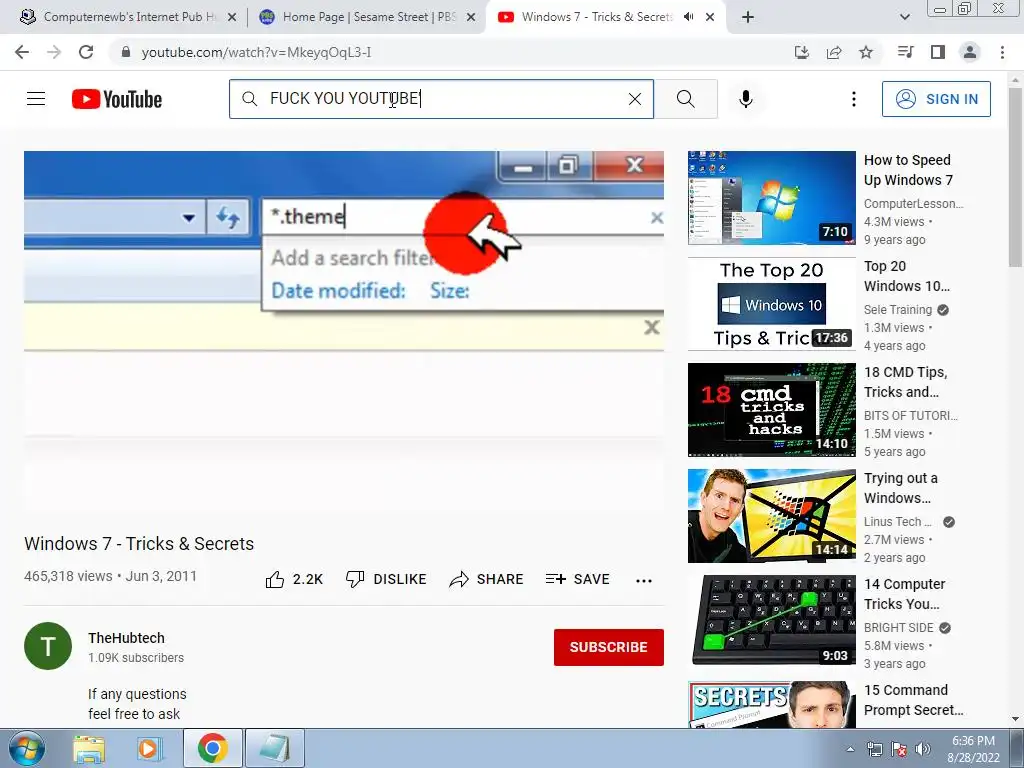The width and height of the screenshot is (1024, 768).
Task: Click the page vertical scrollbar
Action: (1015, 176)
